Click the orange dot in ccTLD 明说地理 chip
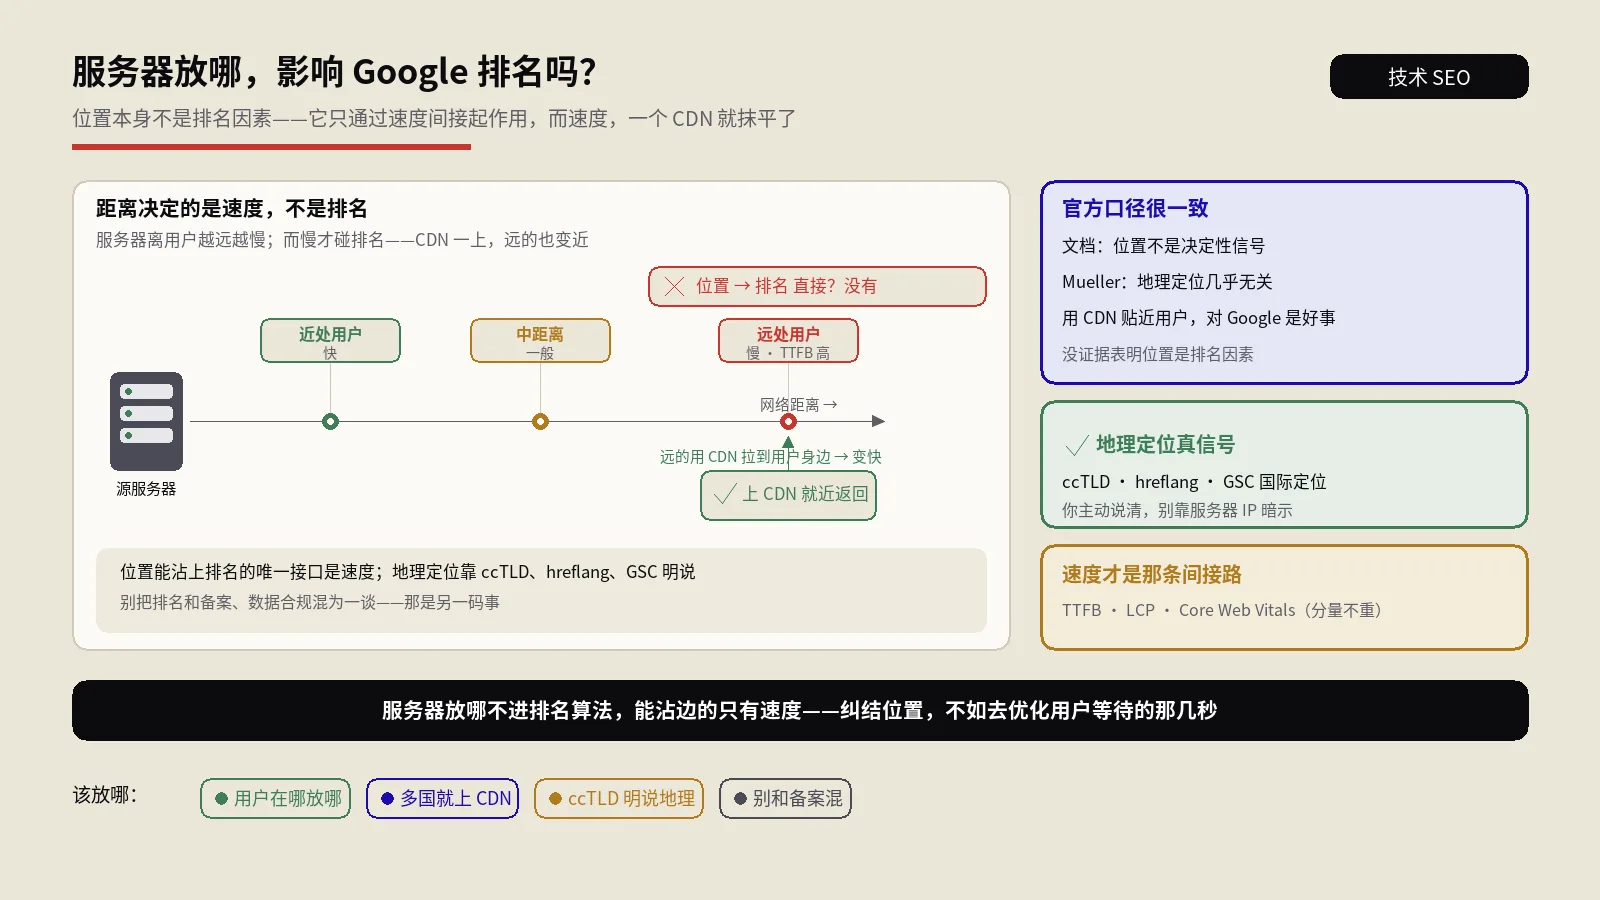This screenshot has width=1600, height=900. coord(555,799)
